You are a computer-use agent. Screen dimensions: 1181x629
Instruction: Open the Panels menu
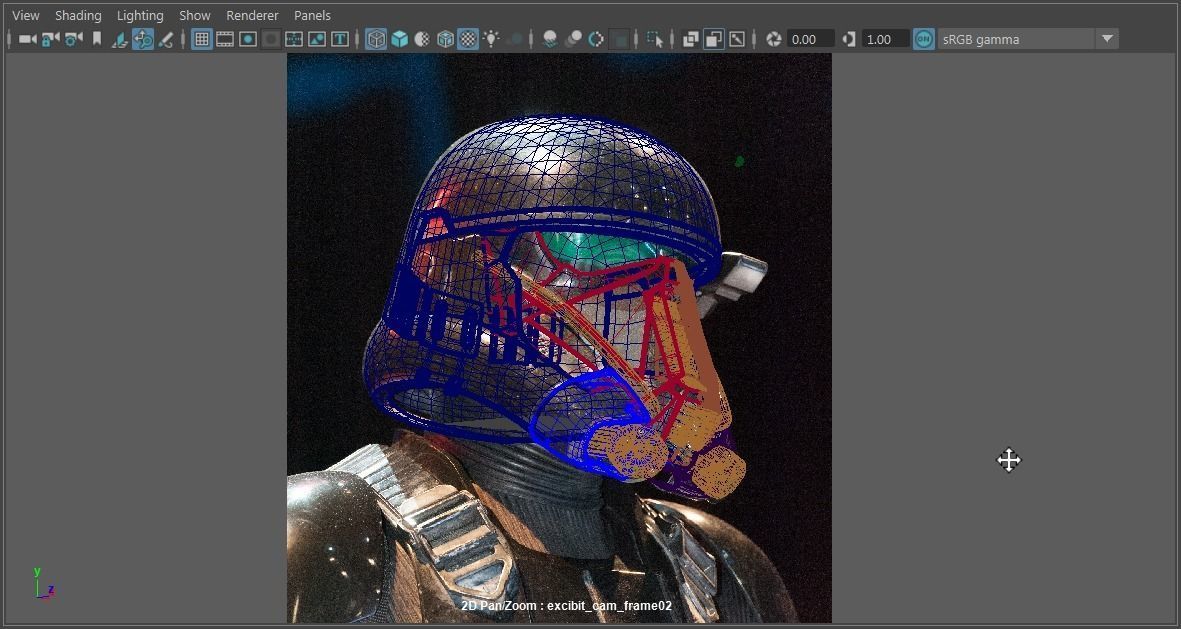click(x=312, y=15)
